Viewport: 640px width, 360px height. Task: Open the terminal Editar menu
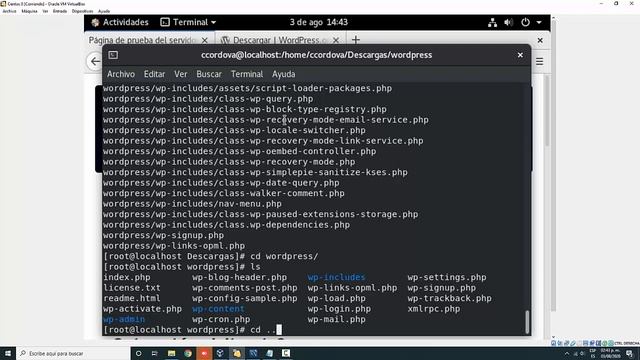tap(154, 74)
